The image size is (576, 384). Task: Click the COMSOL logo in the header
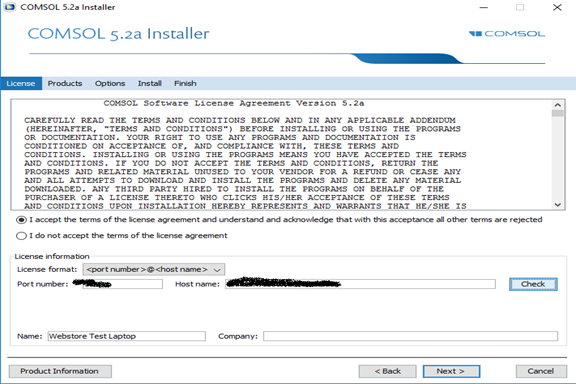pyautogui.click(x=507, y=34)
